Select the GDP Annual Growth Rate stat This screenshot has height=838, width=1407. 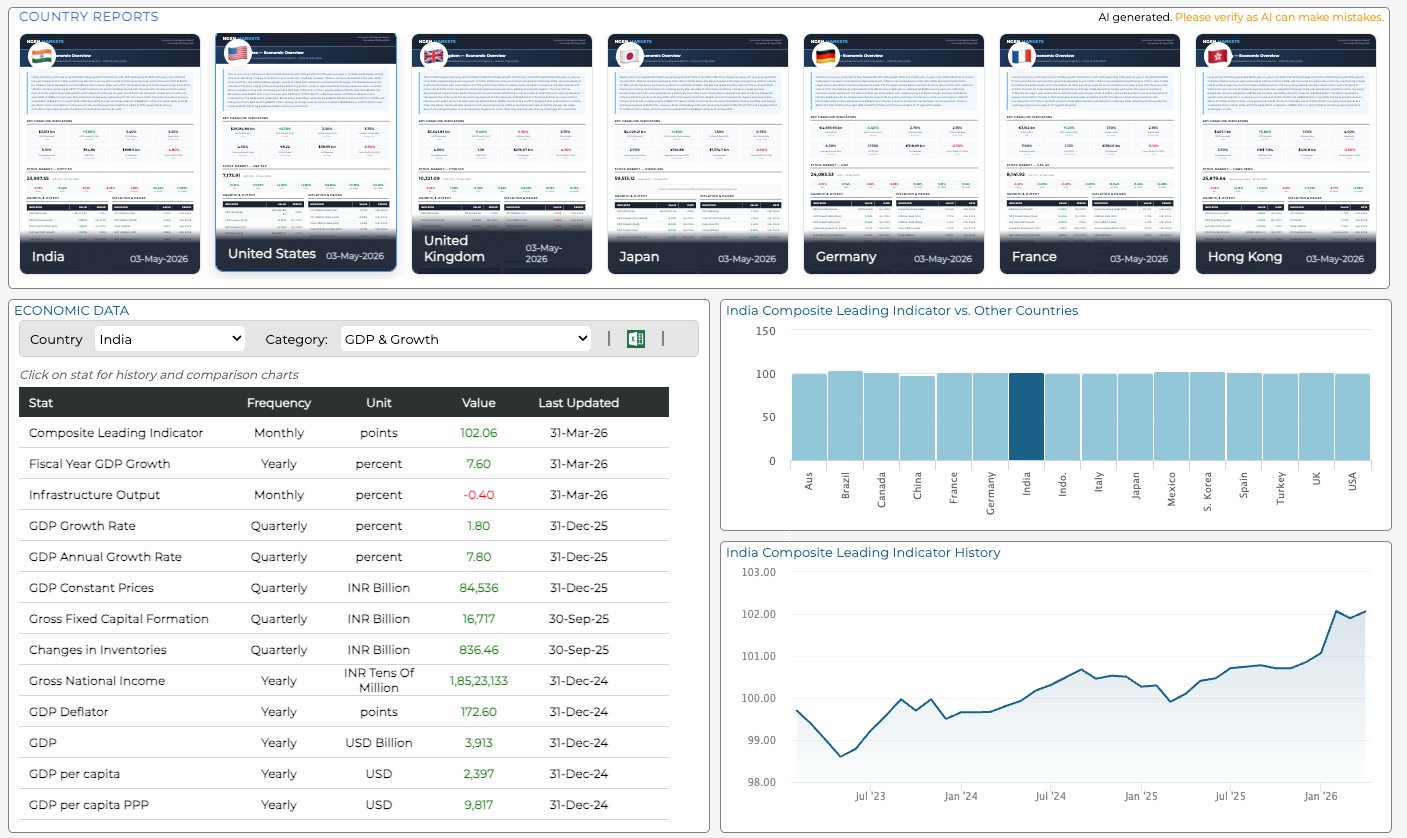tap(344, 557)
